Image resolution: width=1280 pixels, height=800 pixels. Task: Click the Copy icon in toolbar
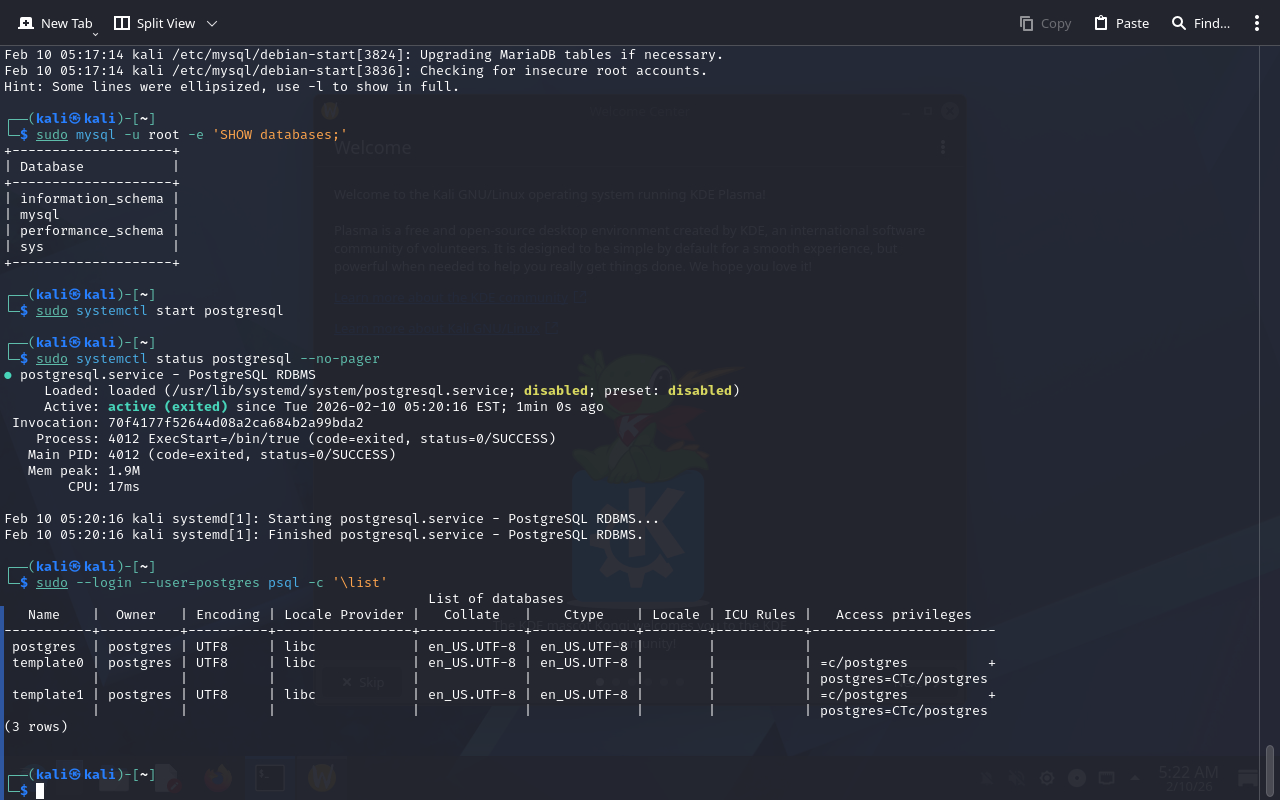tap(1026, 23)
